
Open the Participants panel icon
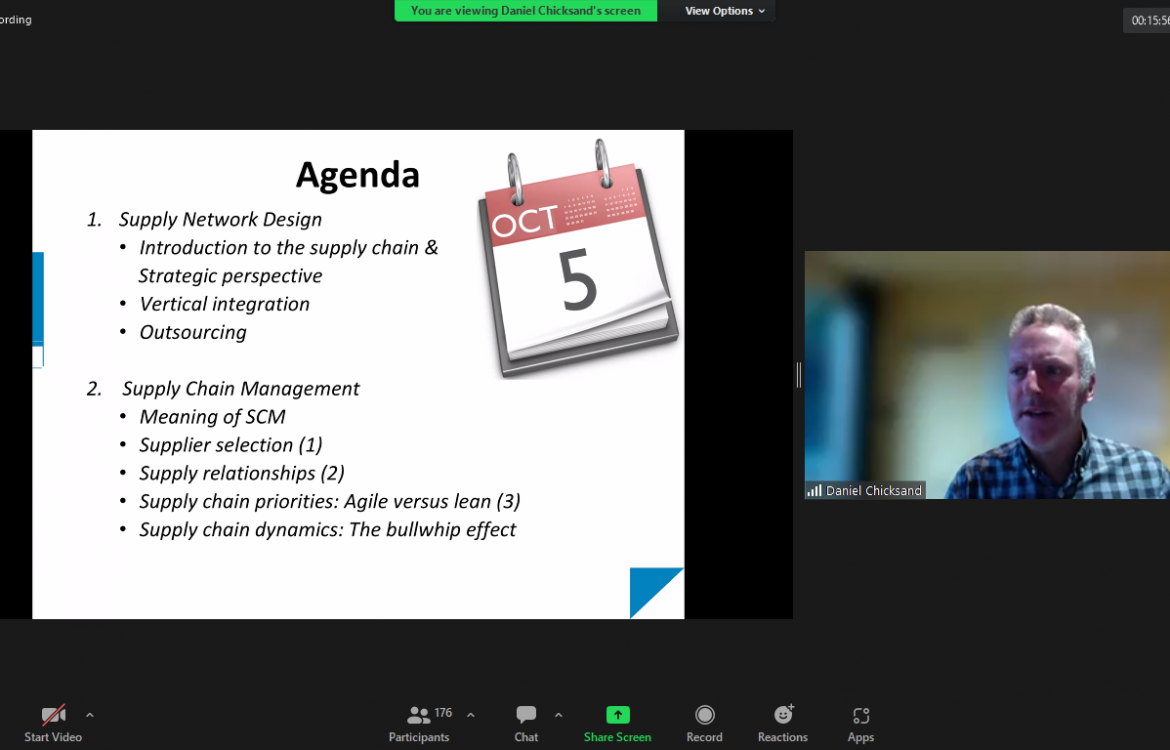click(x=418, y=716)
